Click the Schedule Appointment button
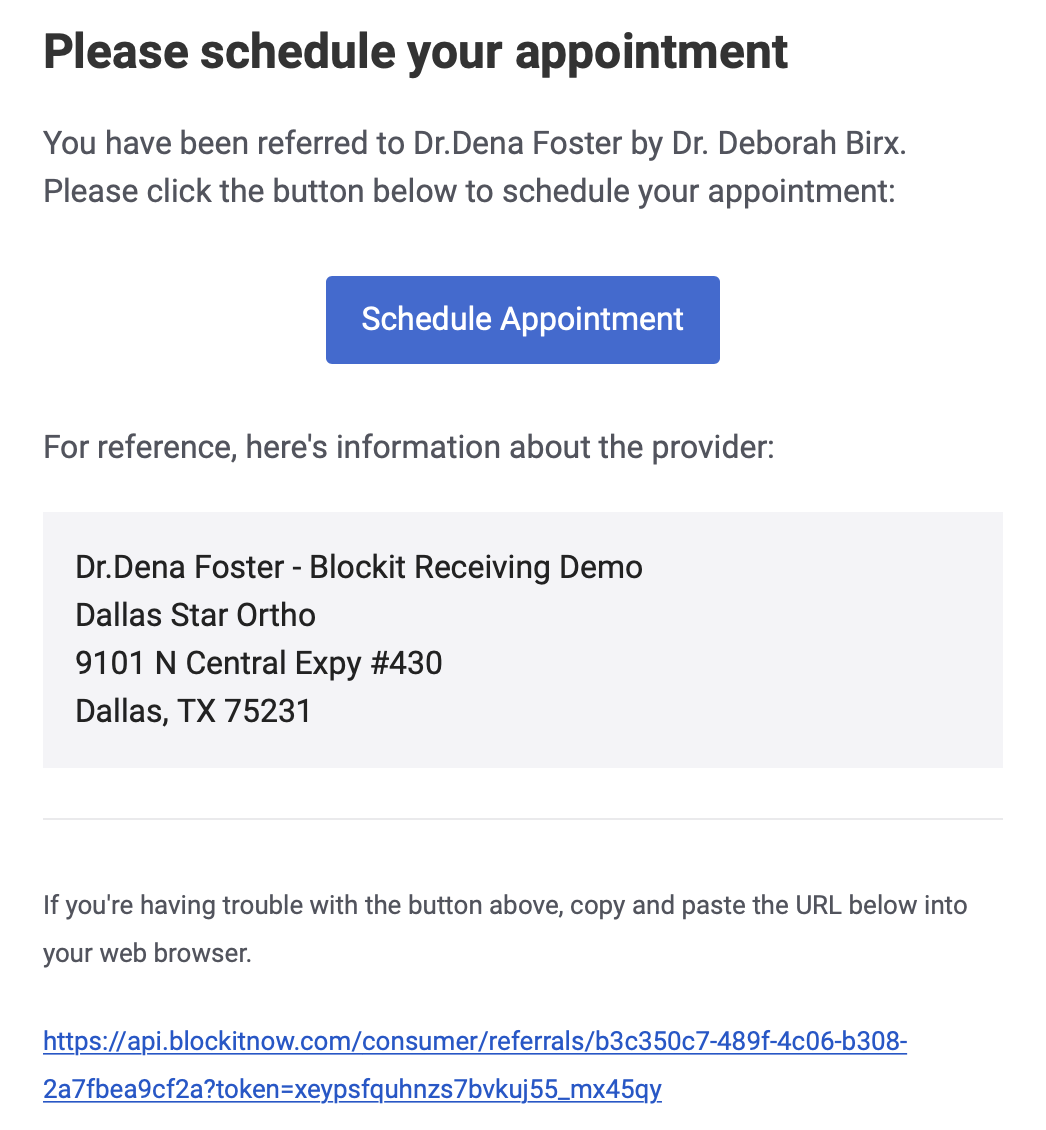 click(x=522, y=319)
